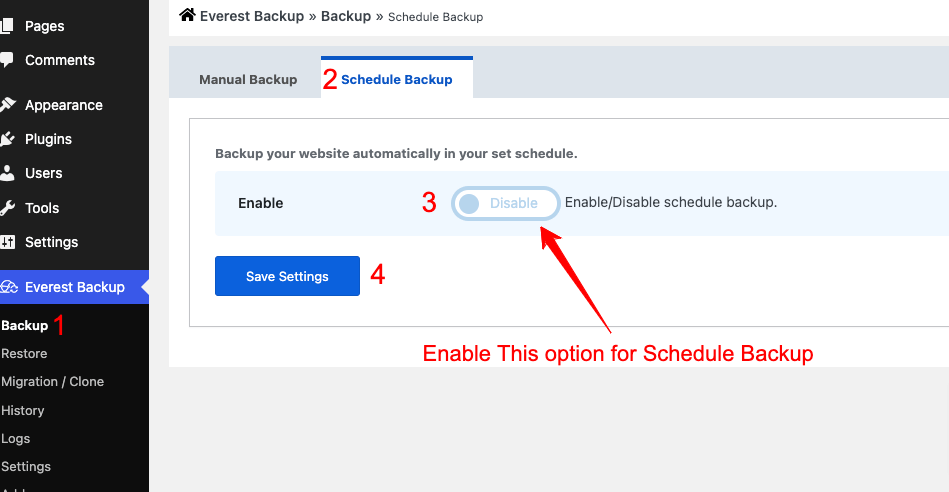The image size is (949, 492).
Task: Open the Restore submenu item
Action: pos(24,353)
